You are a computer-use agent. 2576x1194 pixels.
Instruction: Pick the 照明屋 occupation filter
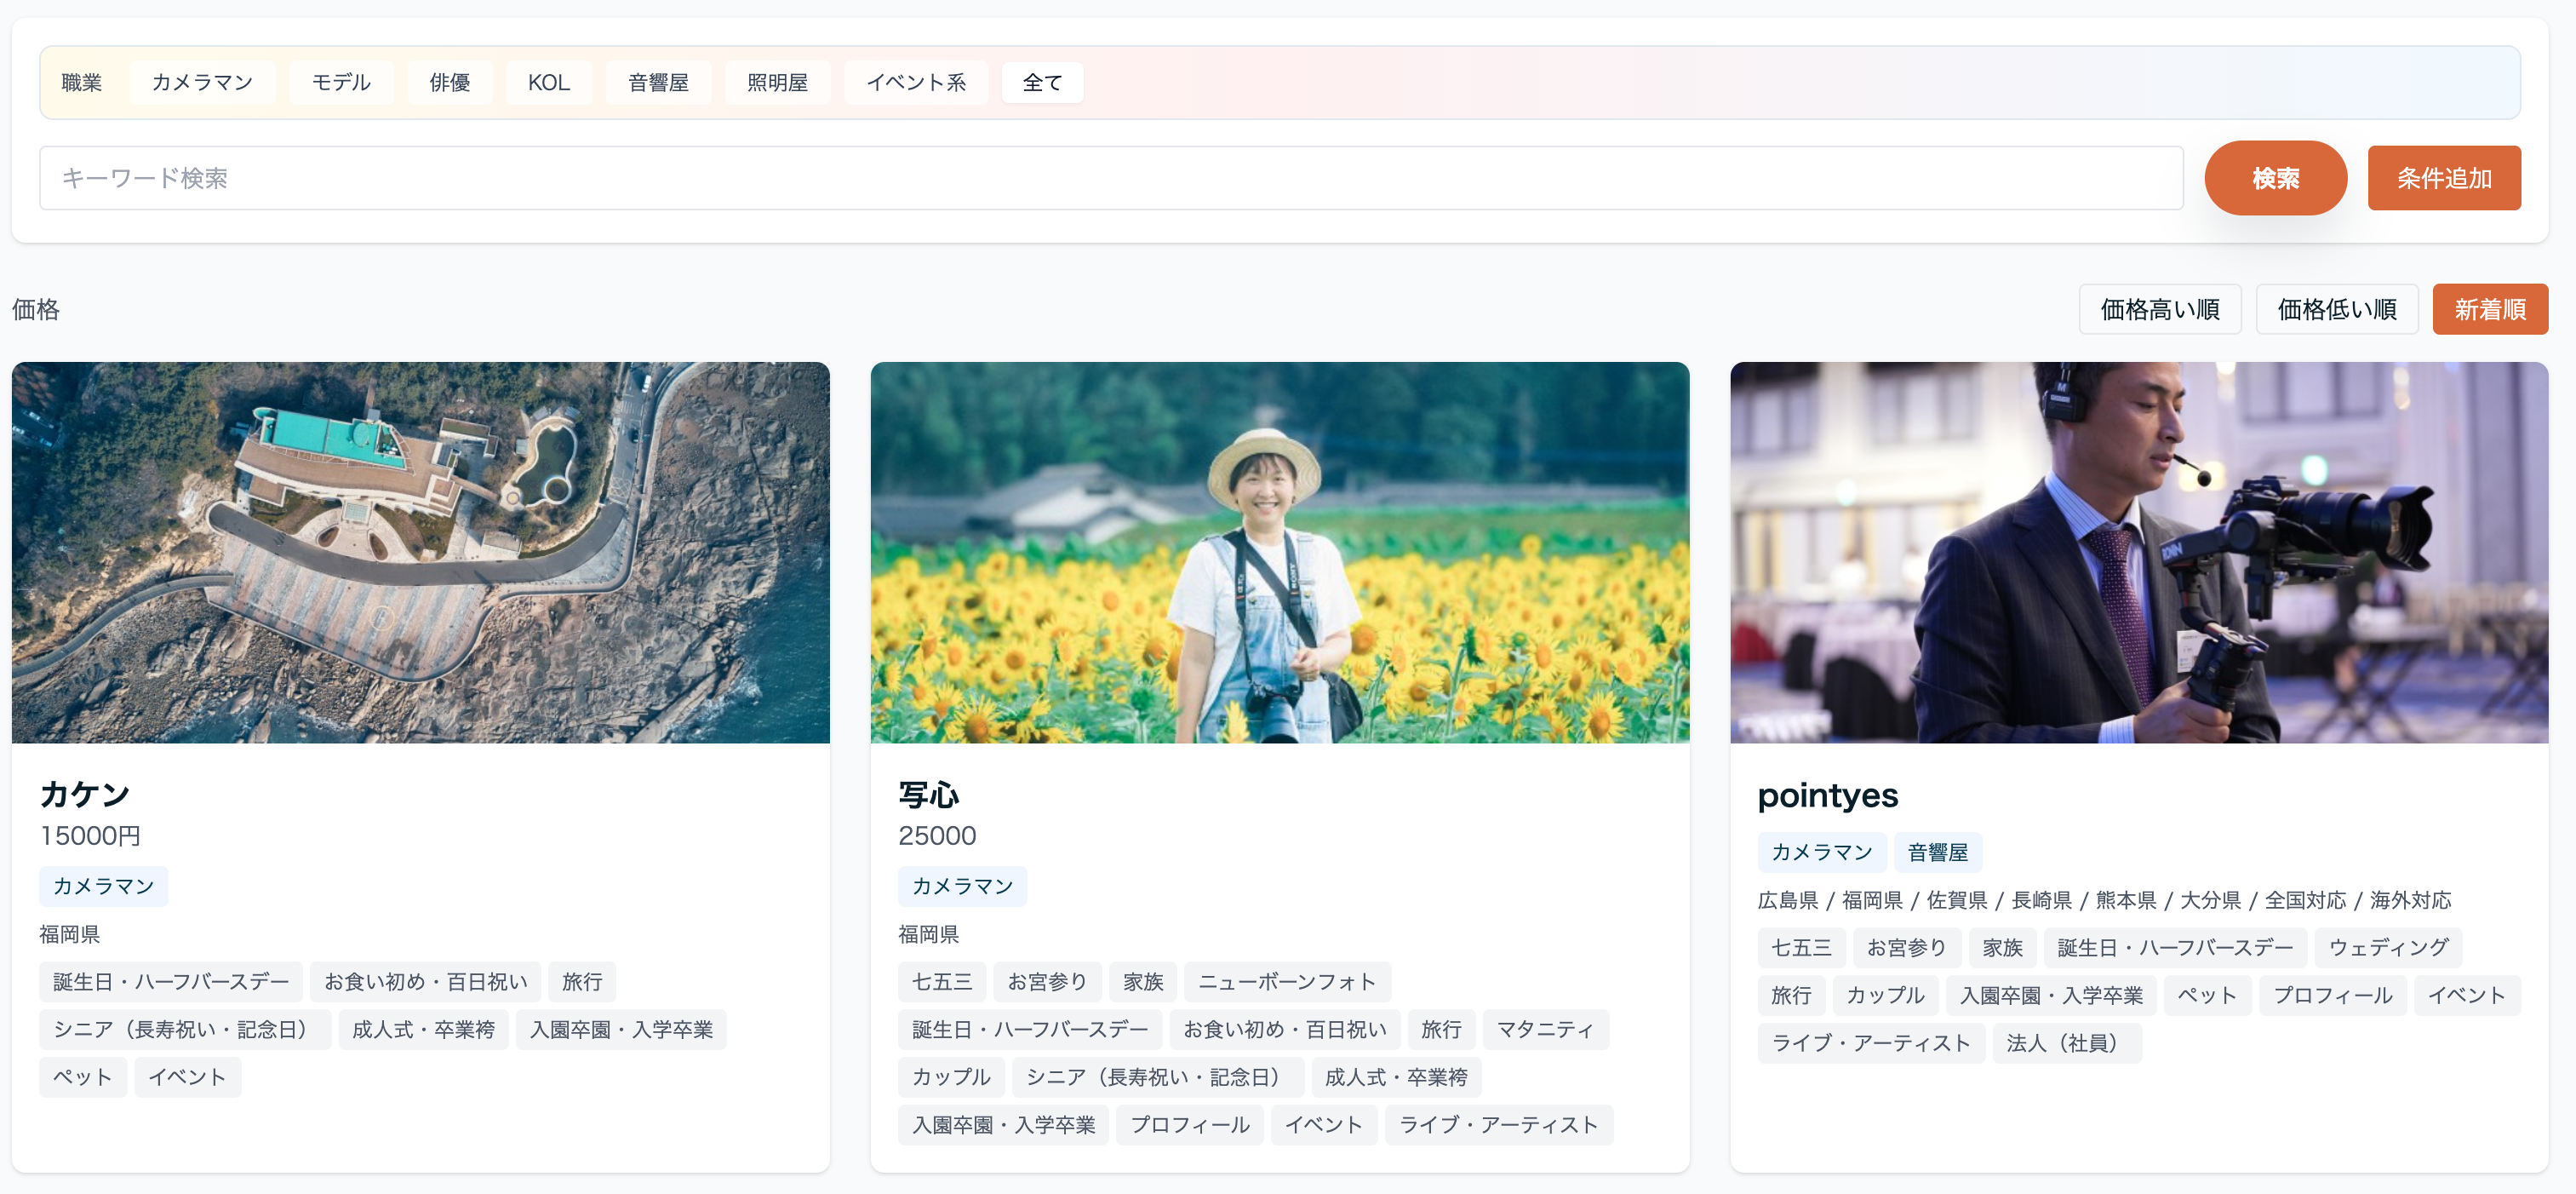[776, 82]
